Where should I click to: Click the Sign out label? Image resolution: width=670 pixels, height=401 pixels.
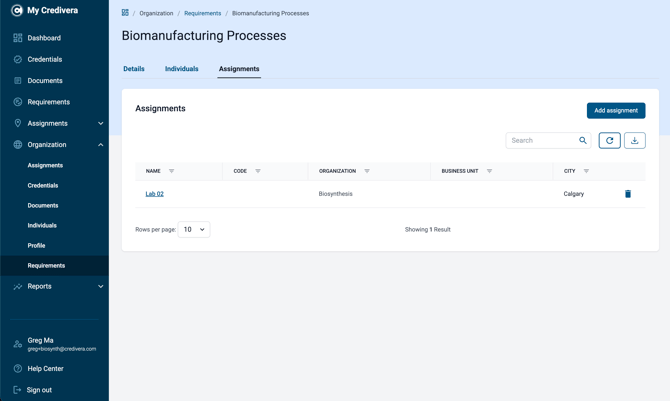[39, 390]
